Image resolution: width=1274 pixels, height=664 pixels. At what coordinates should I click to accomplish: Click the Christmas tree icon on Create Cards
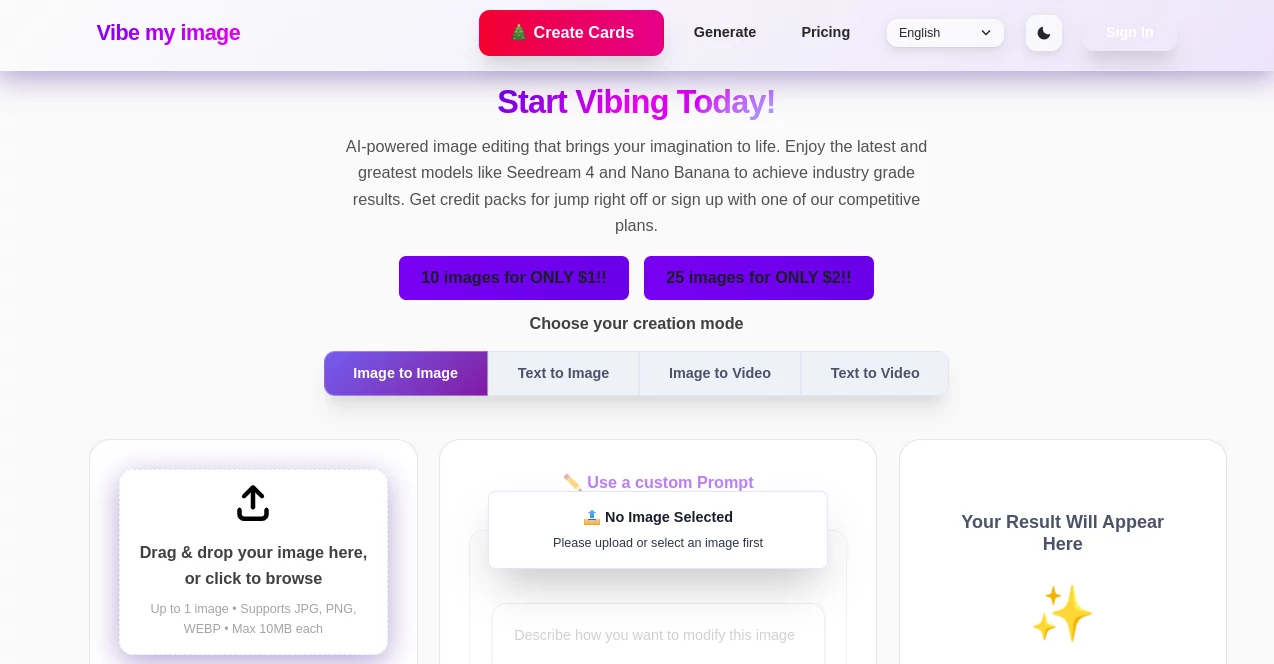(x=519, y=32)
